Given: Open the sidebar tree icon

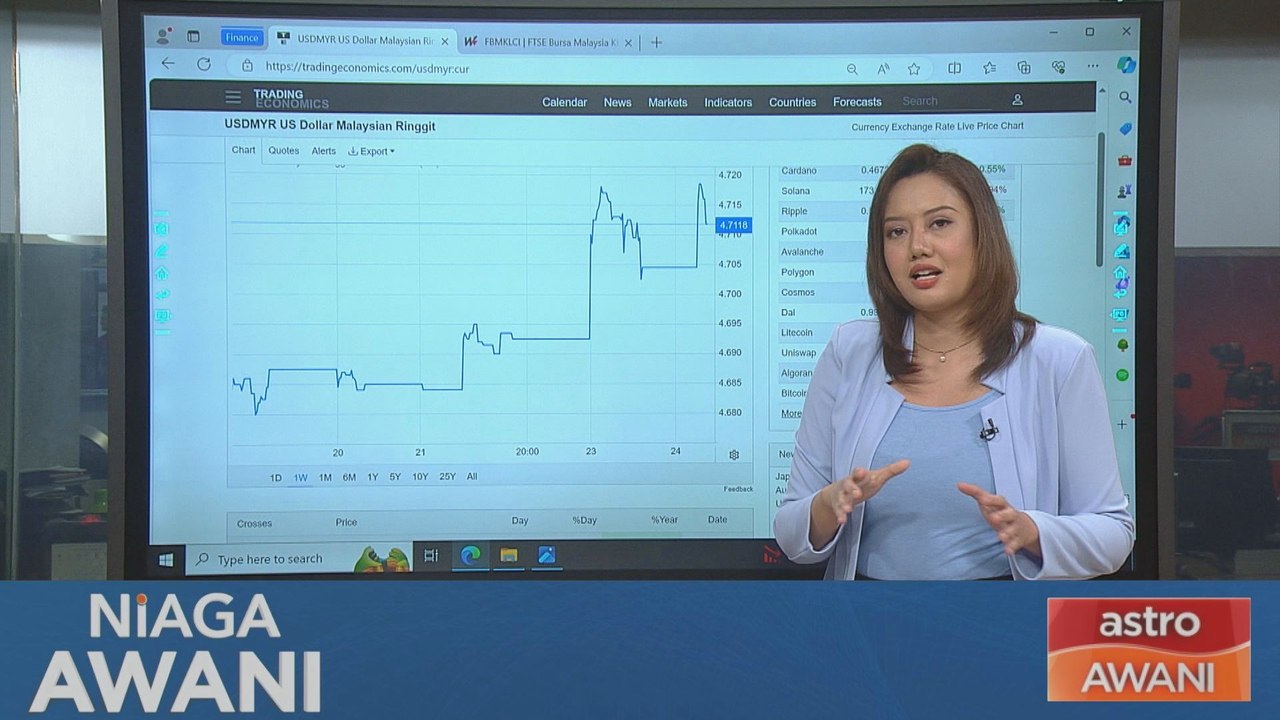Looking at the screenshot, I should (x=1123, y=346).
